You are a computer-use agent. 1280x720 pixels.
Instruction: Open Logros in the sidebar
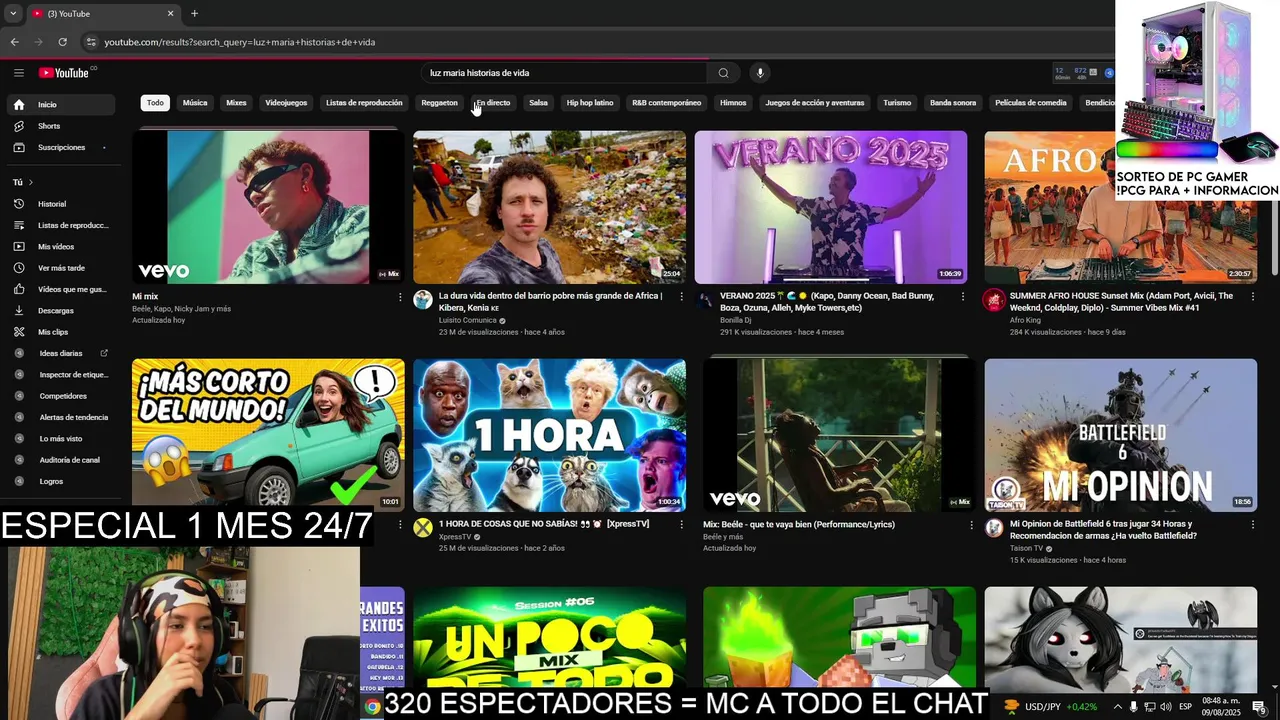coord(62,481)
